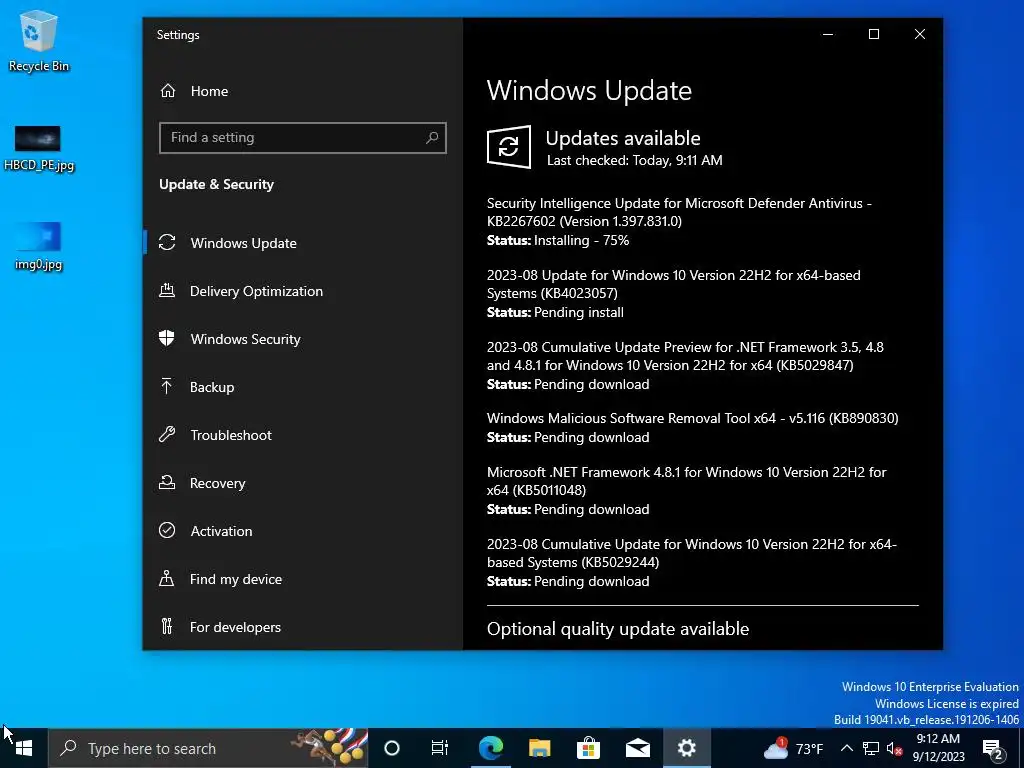The image size is (1024, 768).
Task: Click the 'Windows Update' page title
Action: pos(589,90)
